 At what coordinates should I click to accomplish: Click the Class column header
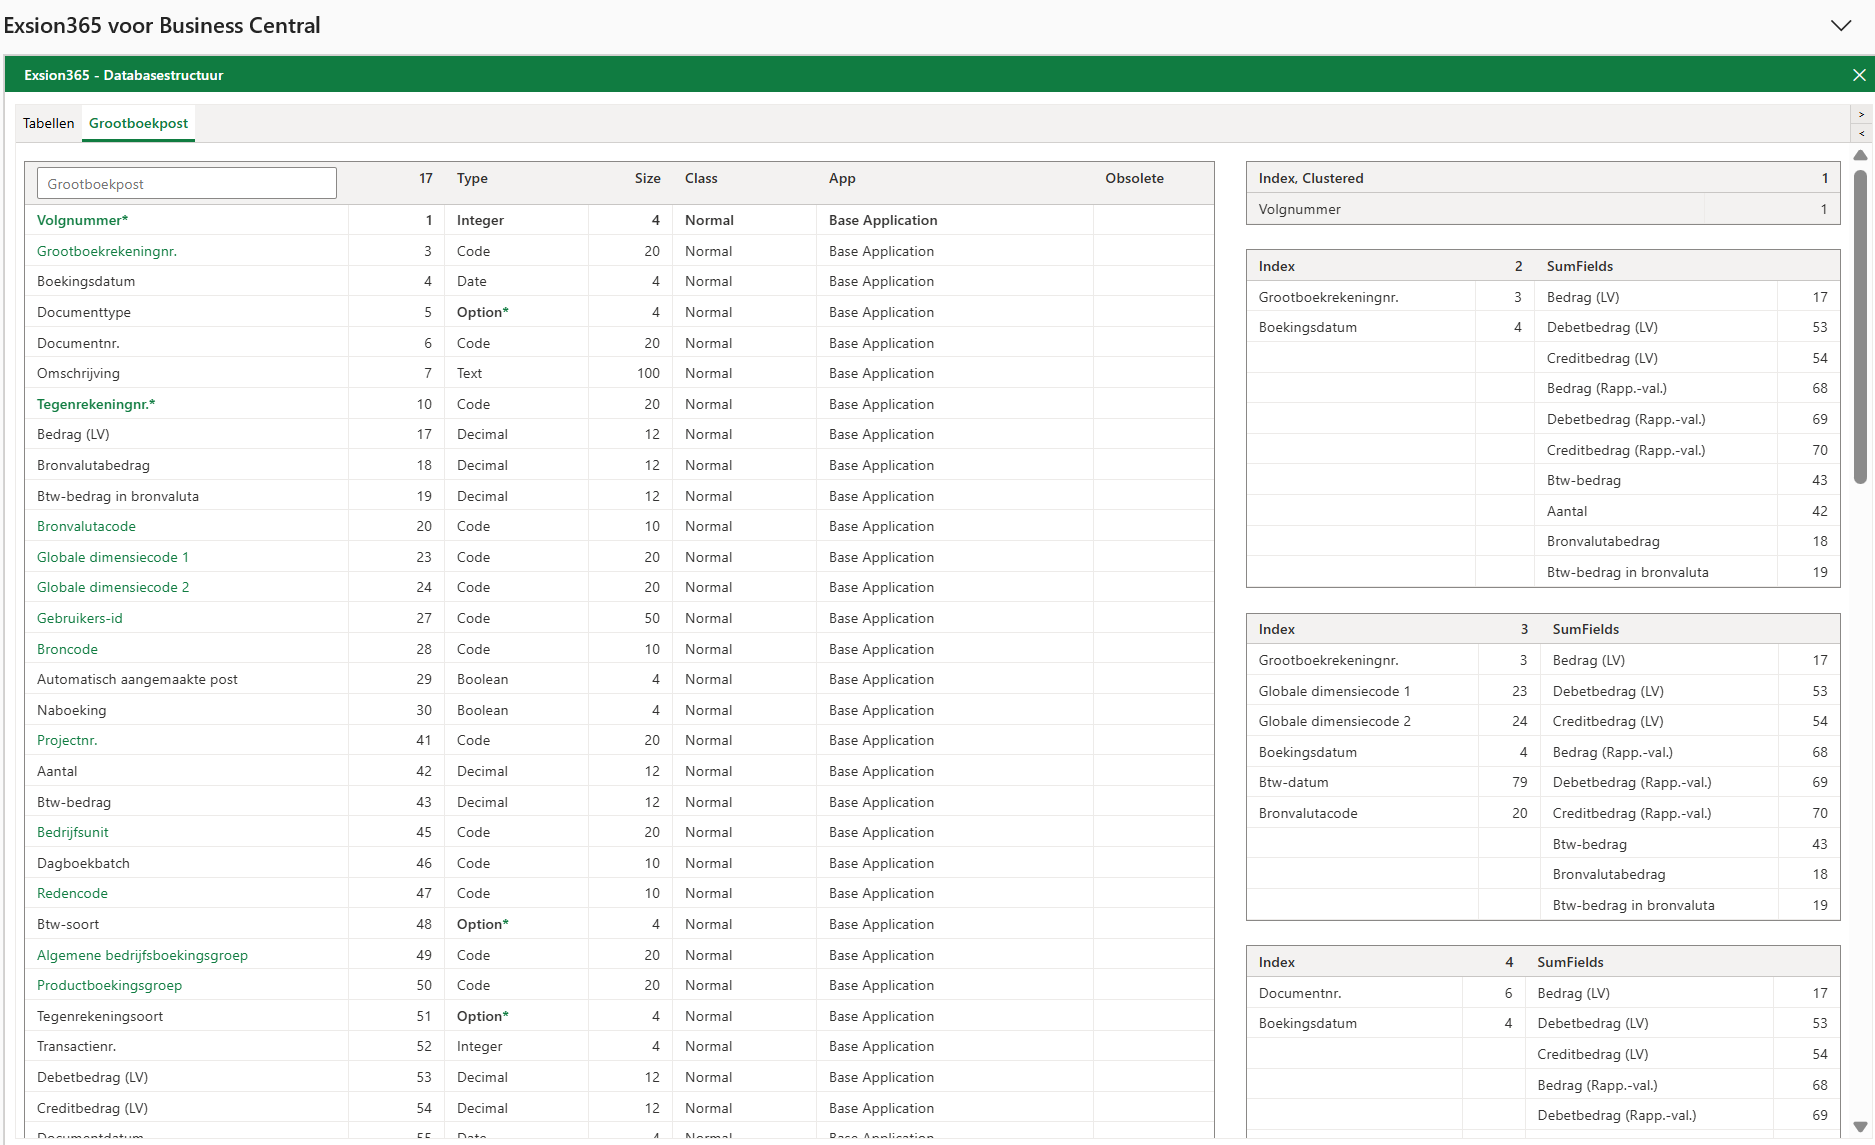coord(701,178)
